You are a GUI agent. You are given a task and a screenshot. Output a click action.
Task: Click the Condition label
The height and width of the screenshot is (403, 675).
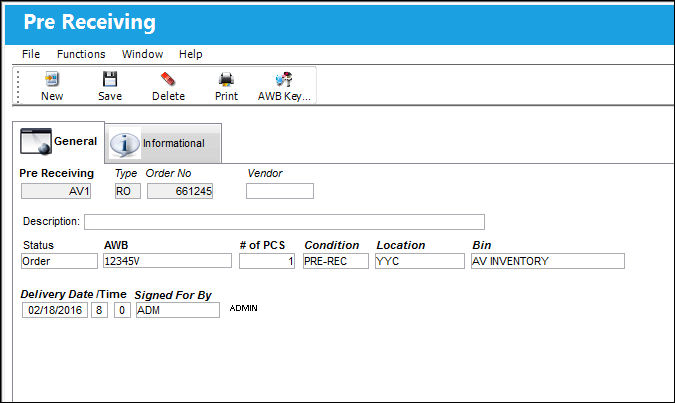331,245
